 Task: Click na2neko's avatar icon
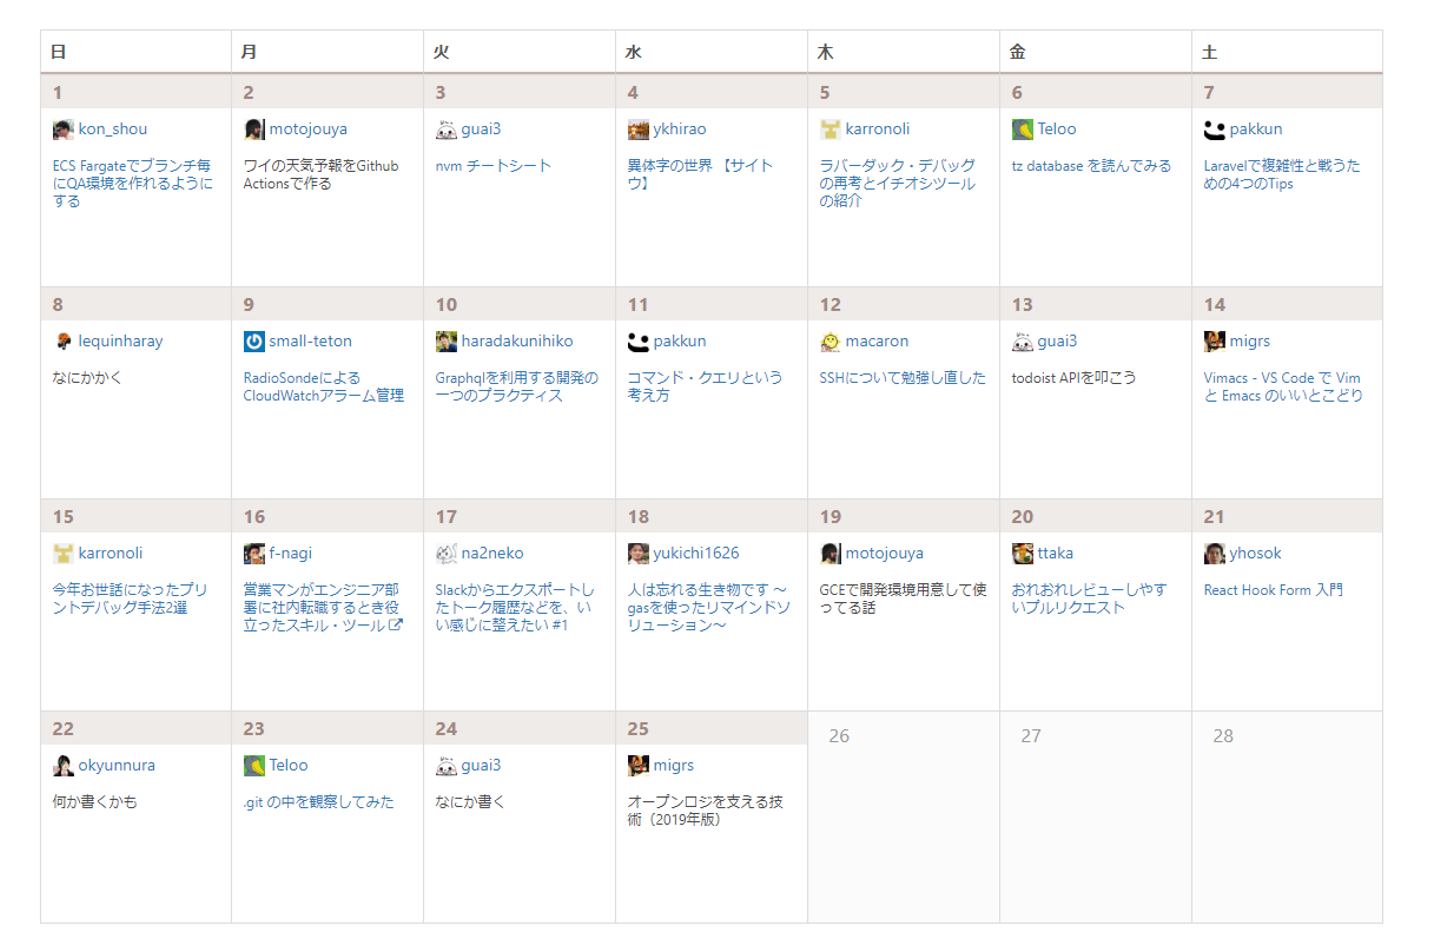coord(446,554)
